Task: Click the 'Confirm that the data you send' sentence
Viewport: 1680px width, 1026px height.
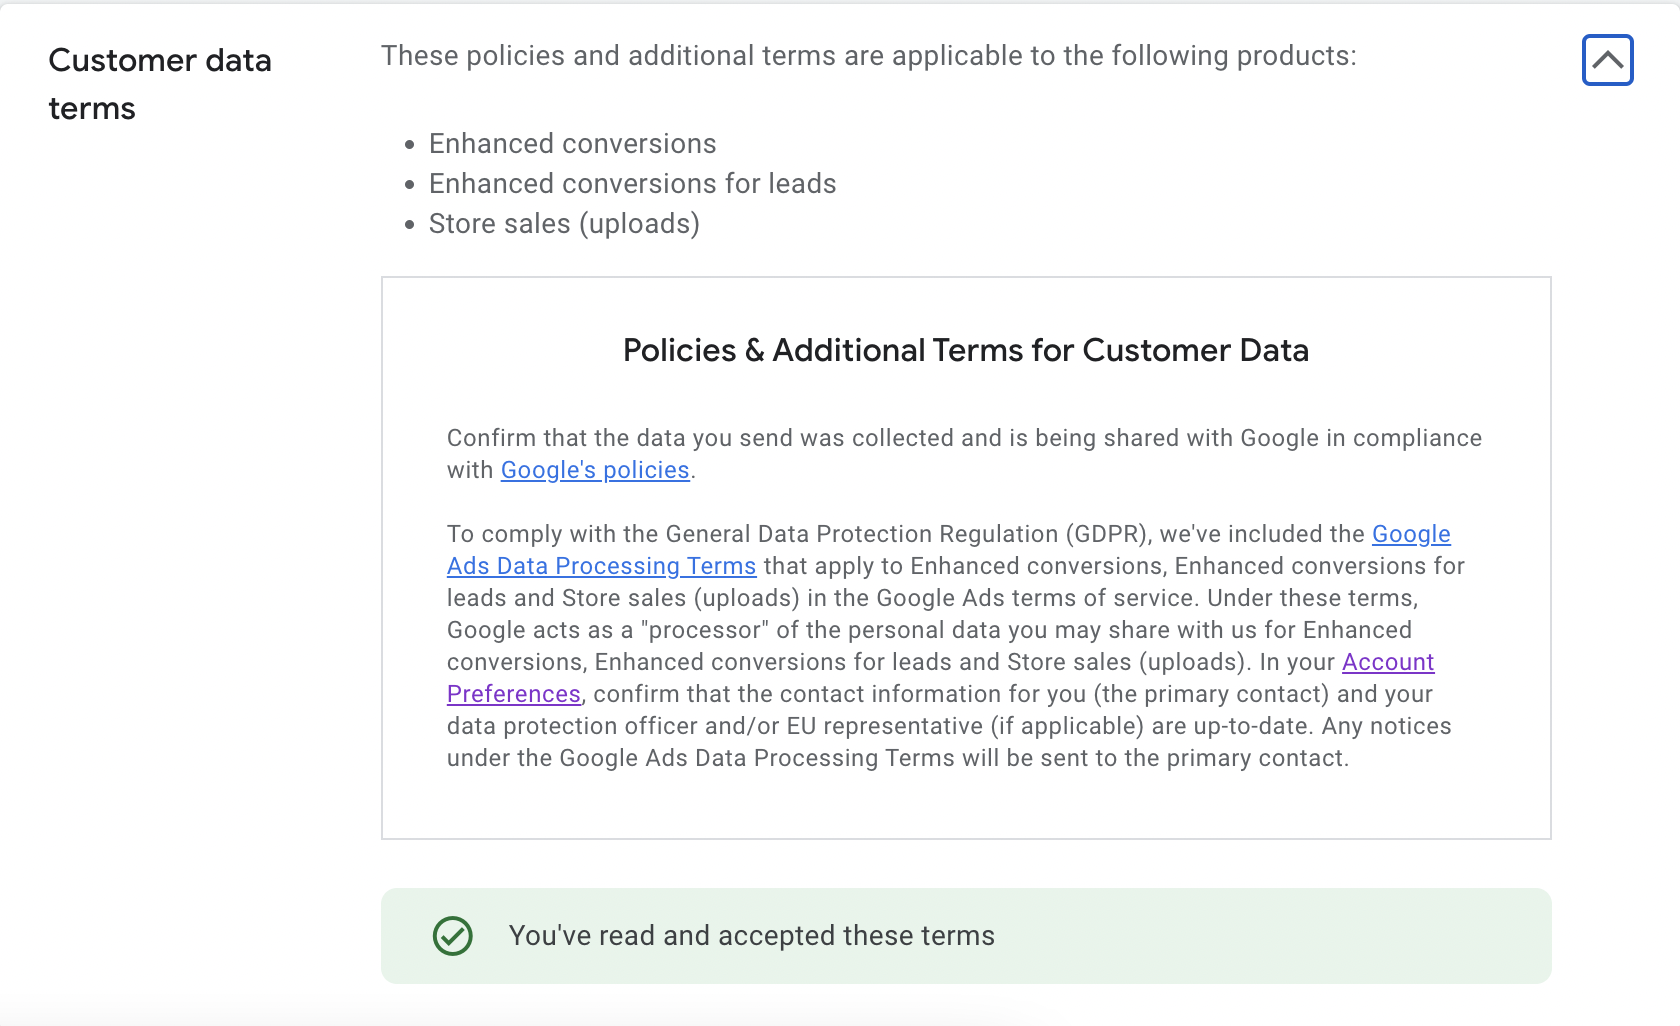Action: [965, 454]
